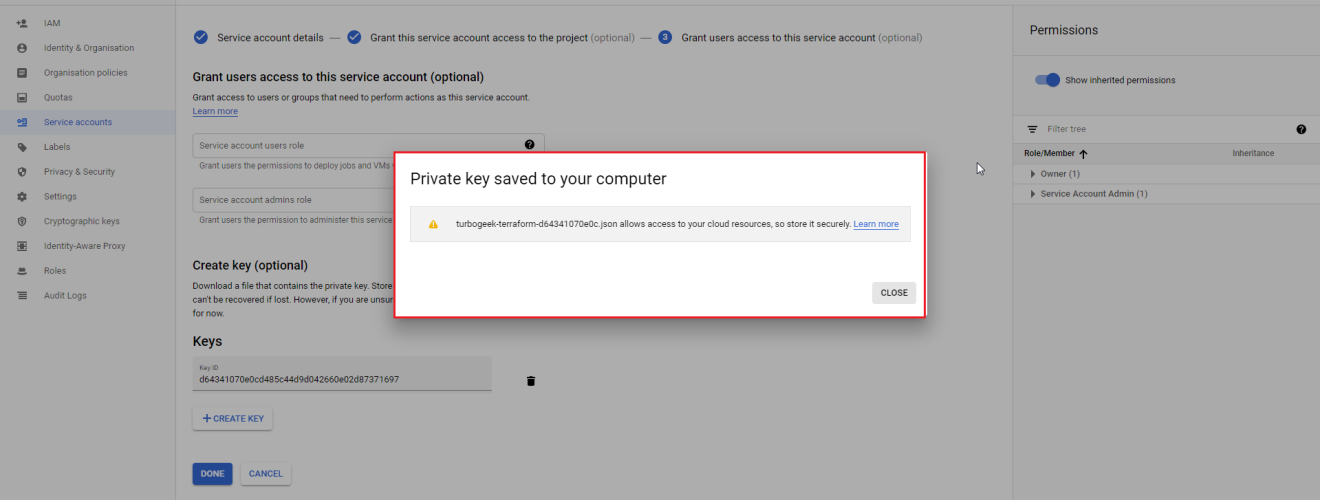The image size is (1320, 500).
Task: Open Learn more link in key warning
Action: pyautogui.click(x=876, y=224)
